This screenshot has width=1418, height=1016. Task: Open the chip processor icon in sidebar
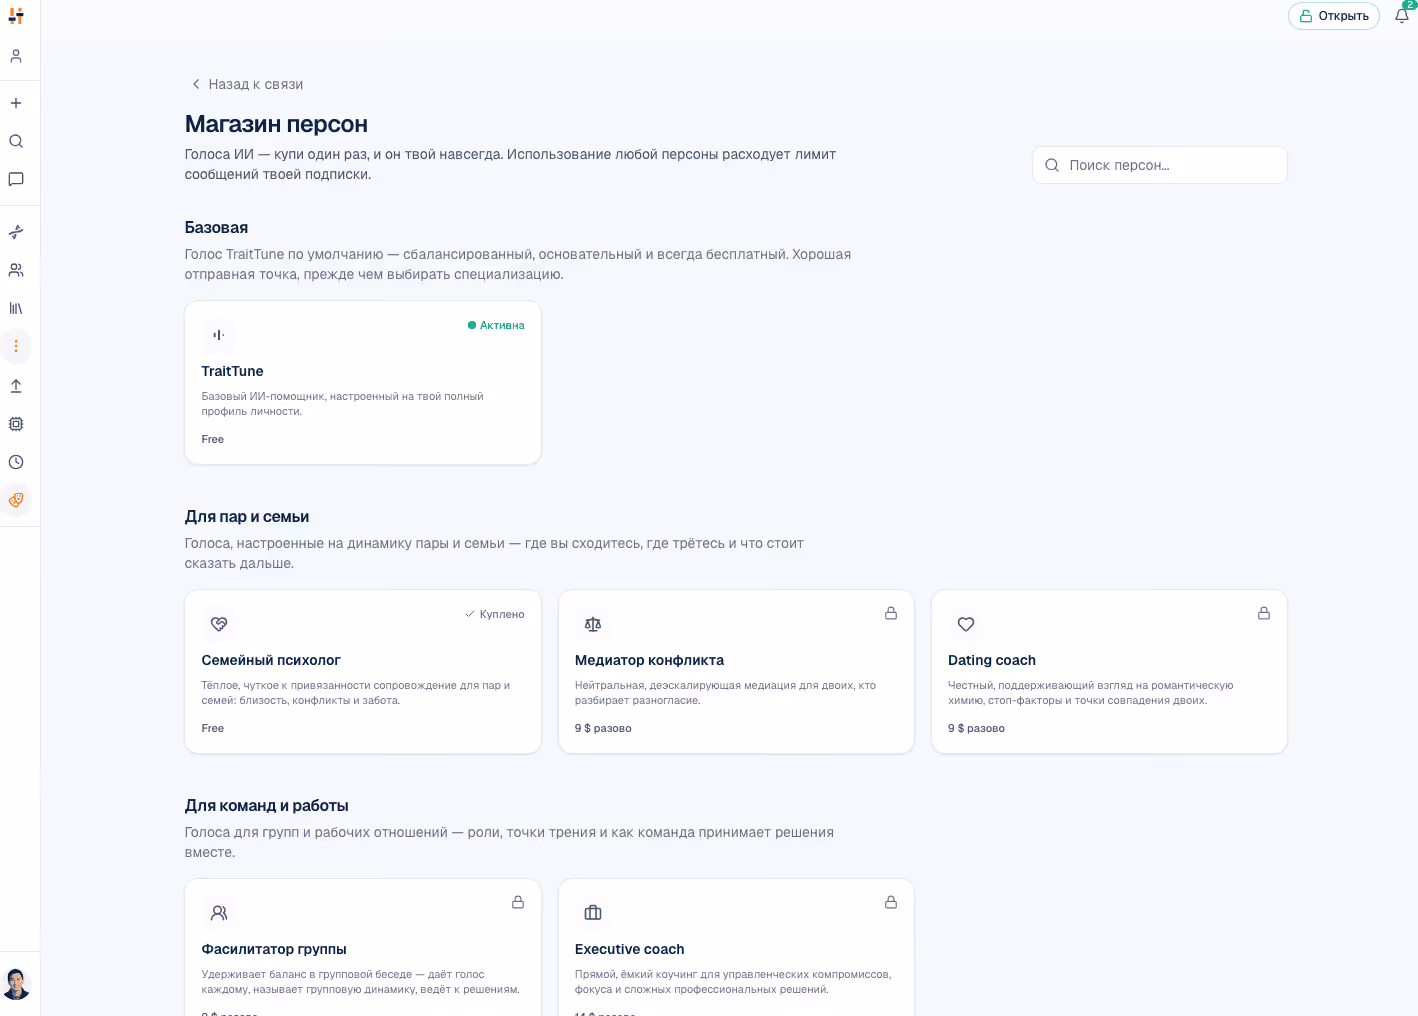(16, 424)
